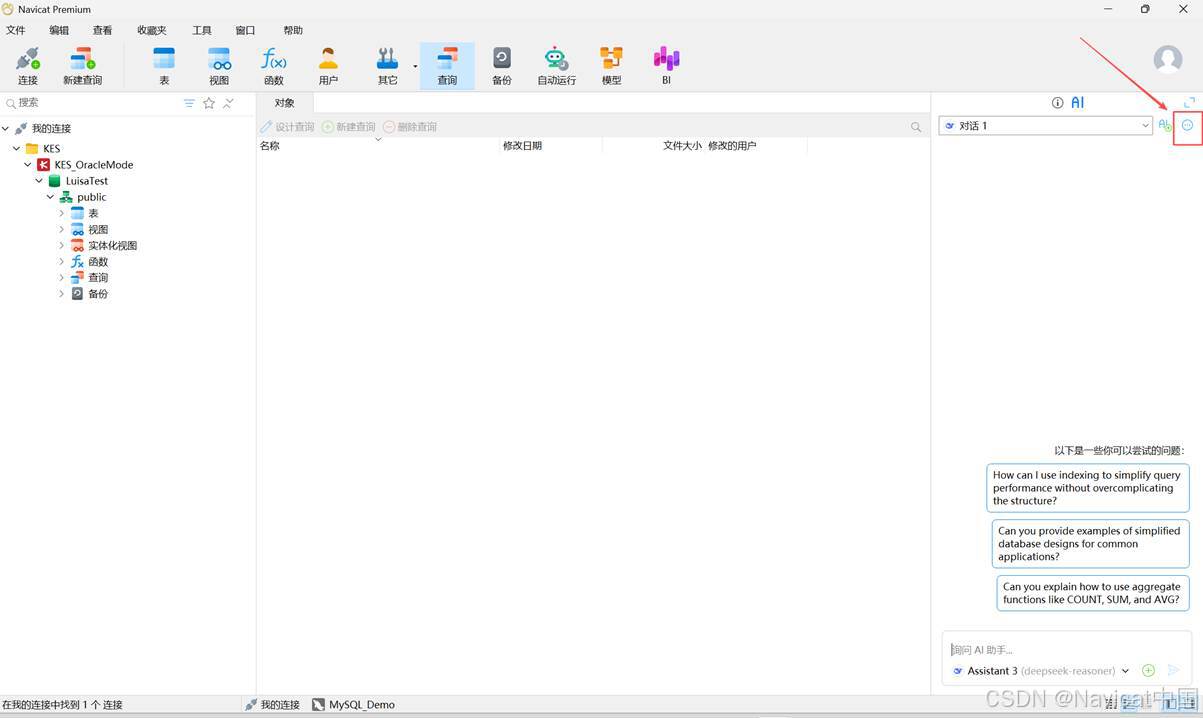Click the filter icon beside navigation search

189,103
